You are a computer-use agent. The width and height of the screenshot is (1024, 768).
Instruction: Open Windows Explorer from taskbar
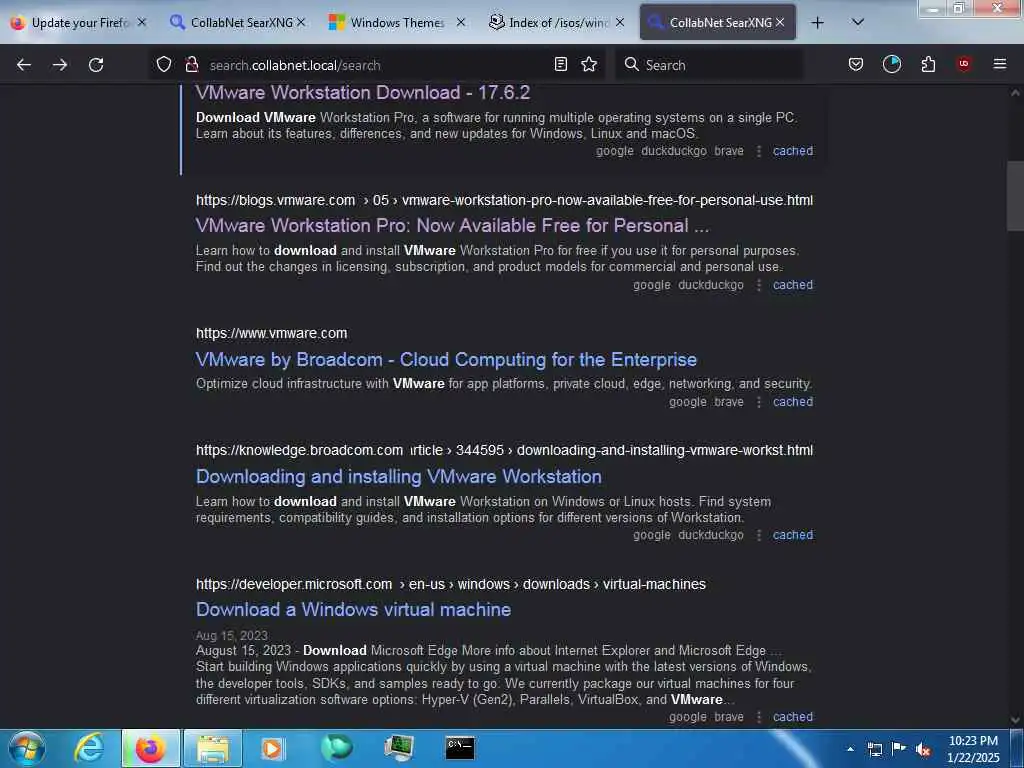pos(213,748)
